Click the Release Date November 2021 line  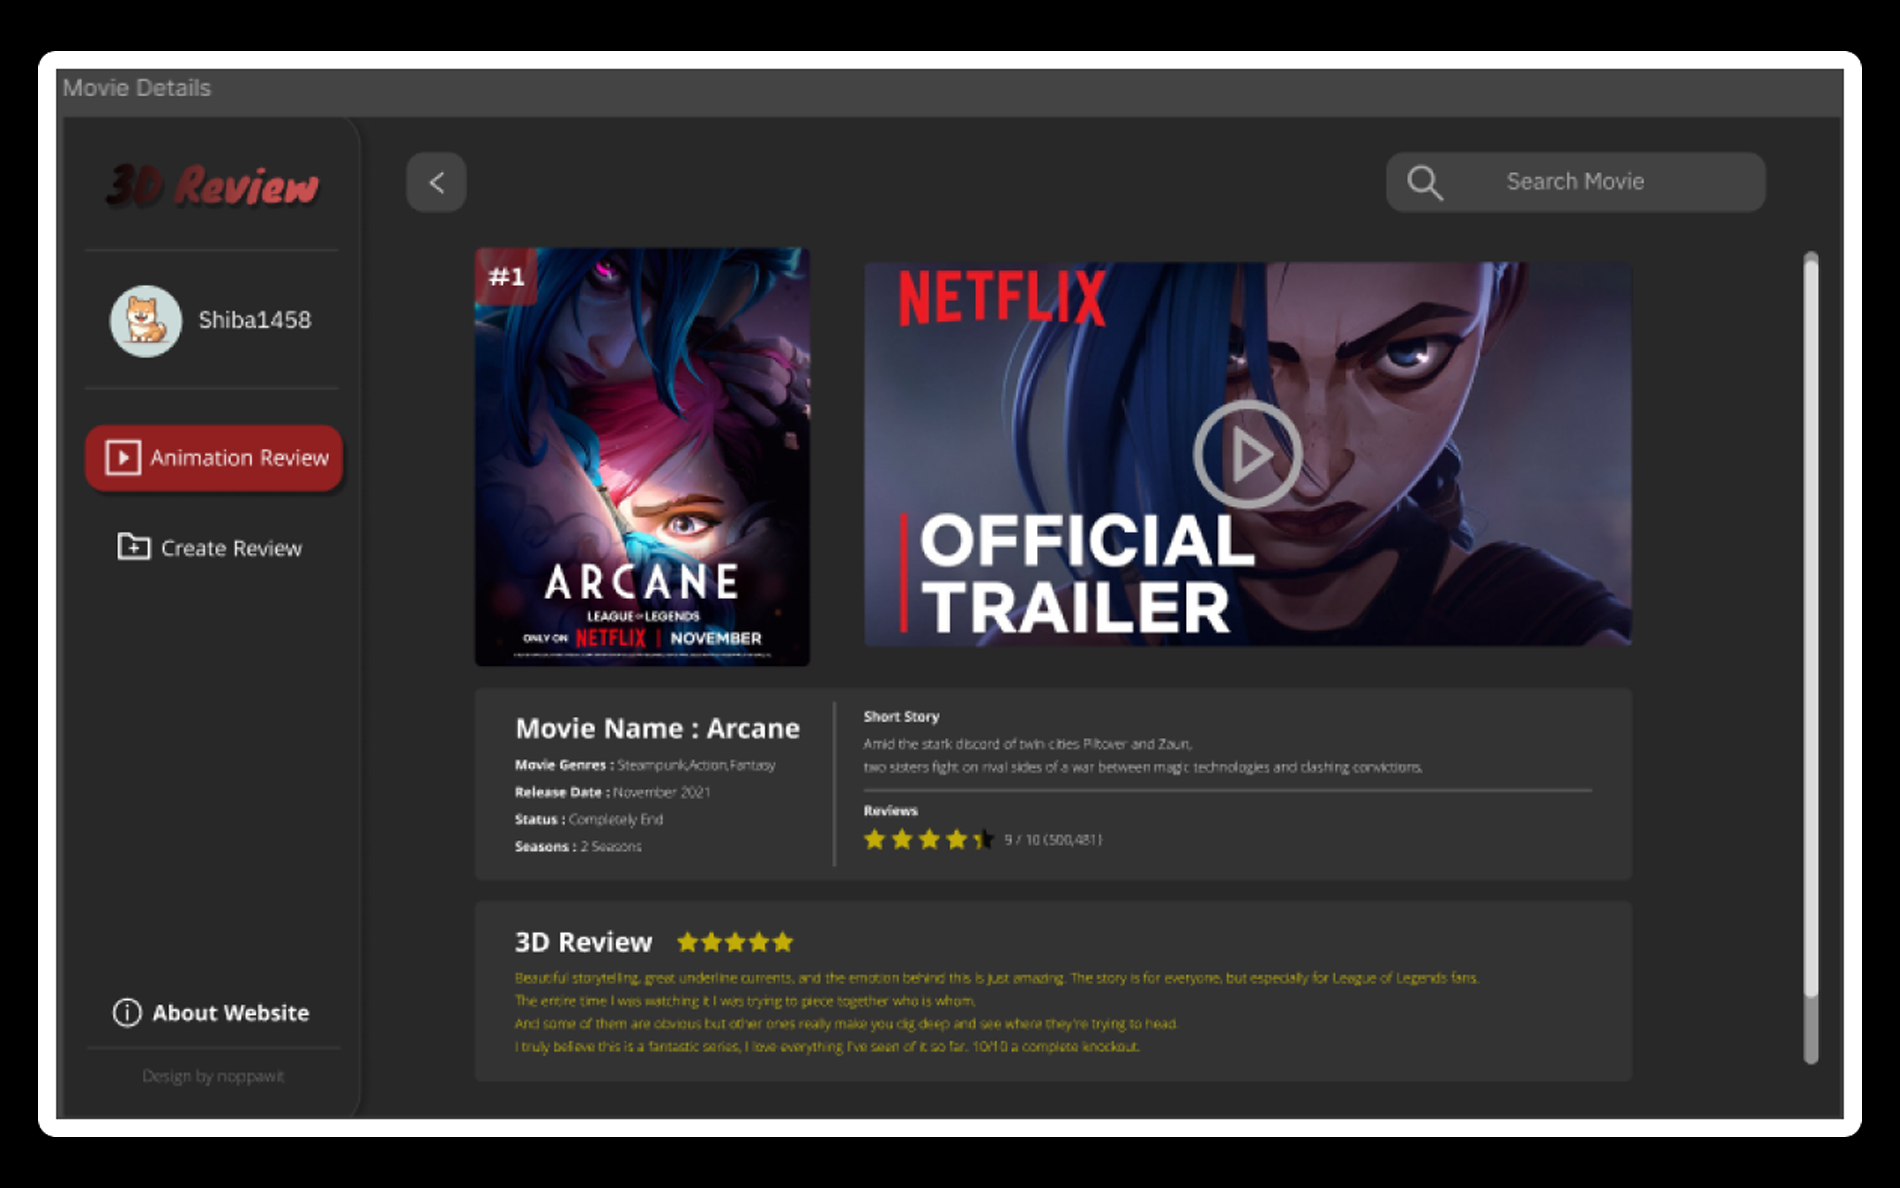(x=612, y=792)
